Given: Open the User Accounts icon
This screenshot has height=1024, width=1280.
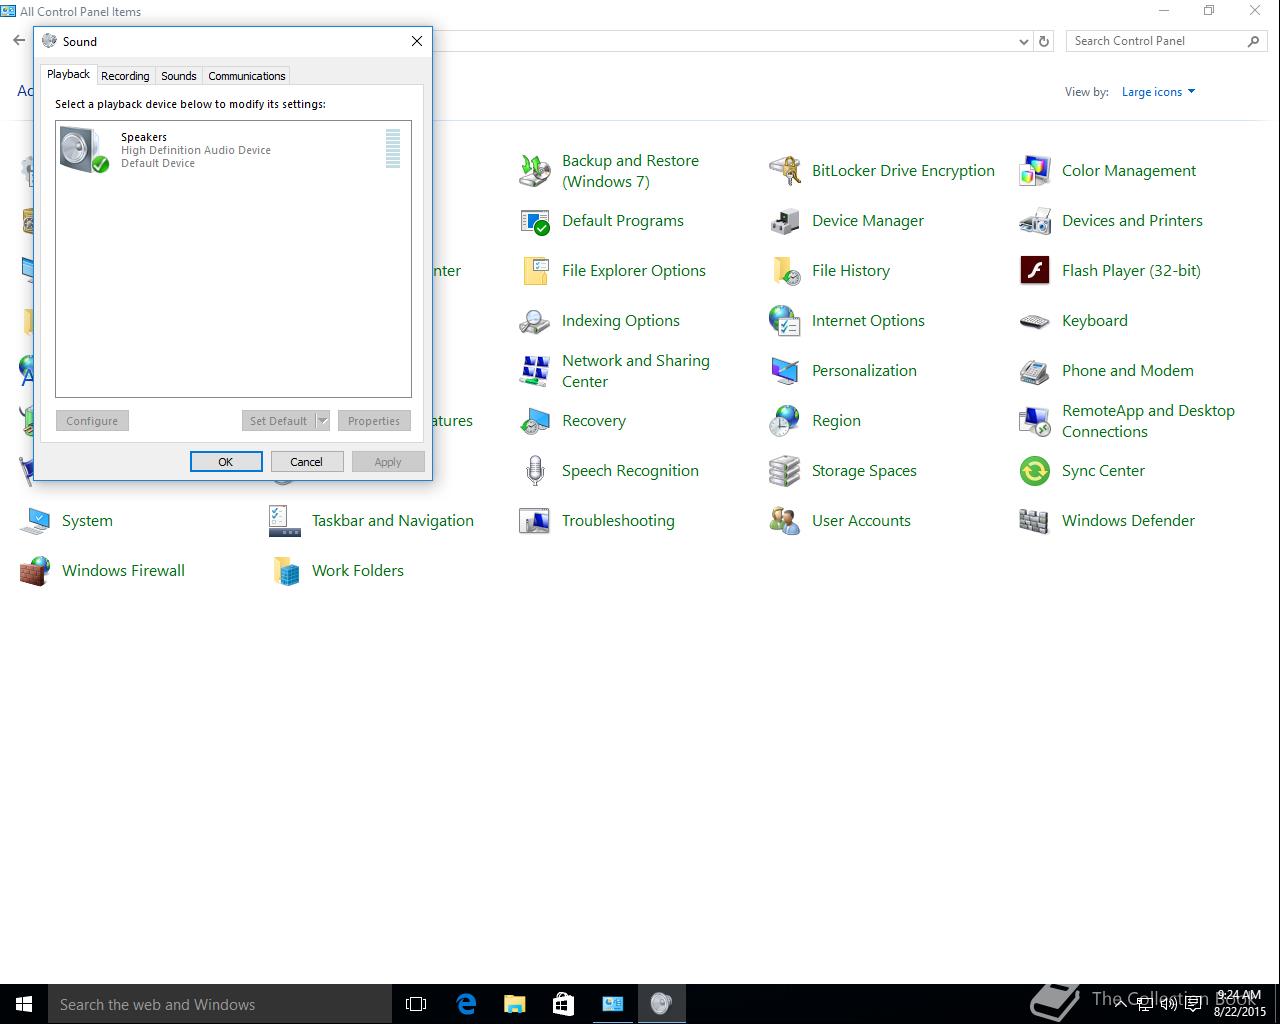Looking at the screenshot, I should coord(785,521).
